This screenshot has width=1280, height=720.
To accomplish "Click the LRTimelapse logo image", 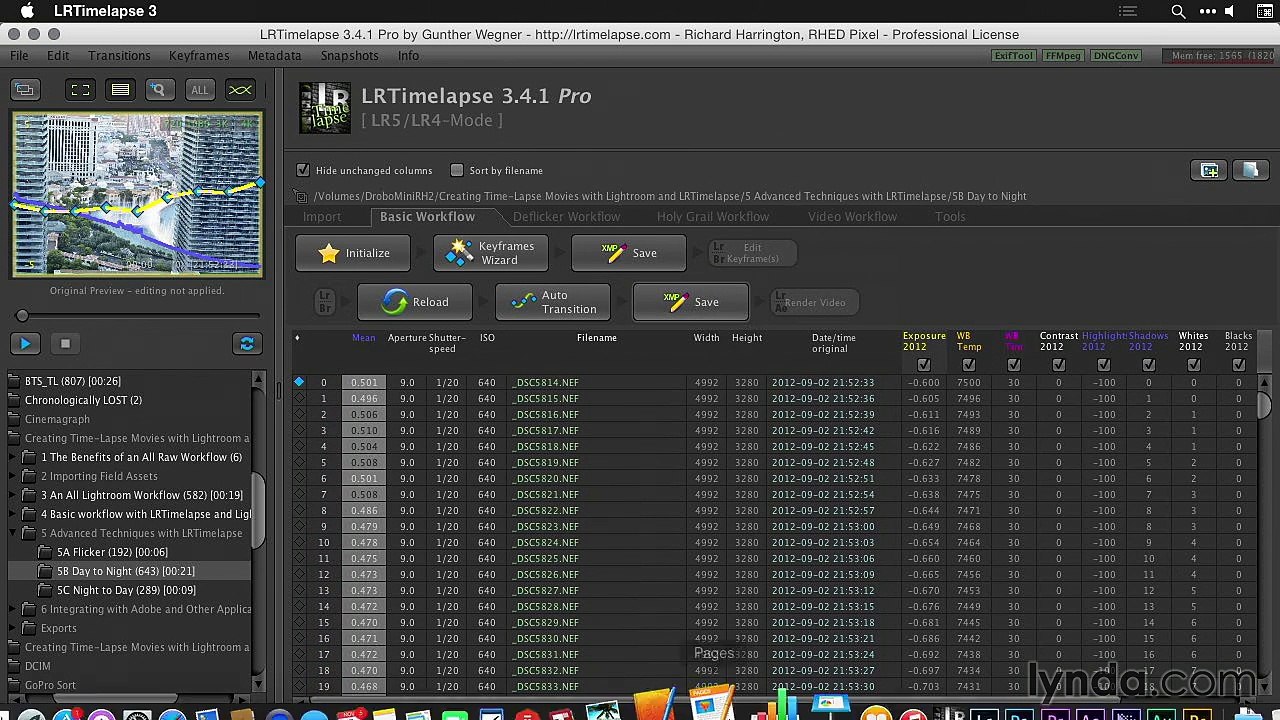I will click(325, 108).
